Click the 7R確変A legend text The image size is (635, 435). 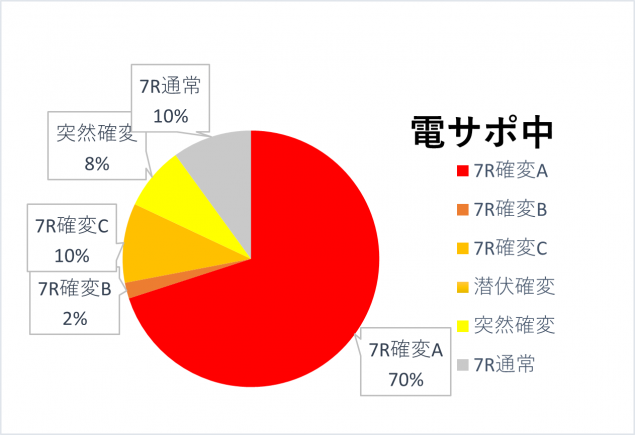[x=511, y=171]
